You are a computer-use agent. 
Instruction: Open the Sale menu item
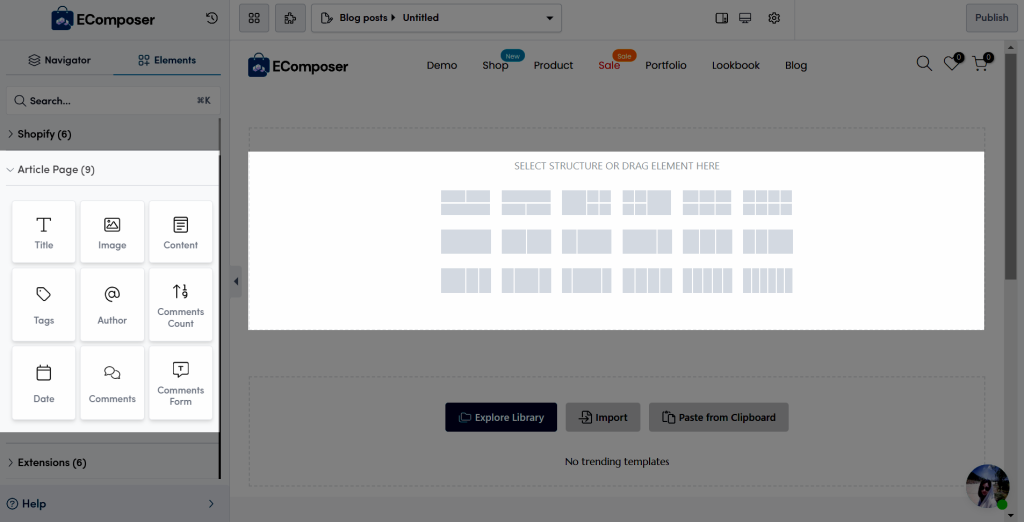pyautogui.click(x=609, y=65)
